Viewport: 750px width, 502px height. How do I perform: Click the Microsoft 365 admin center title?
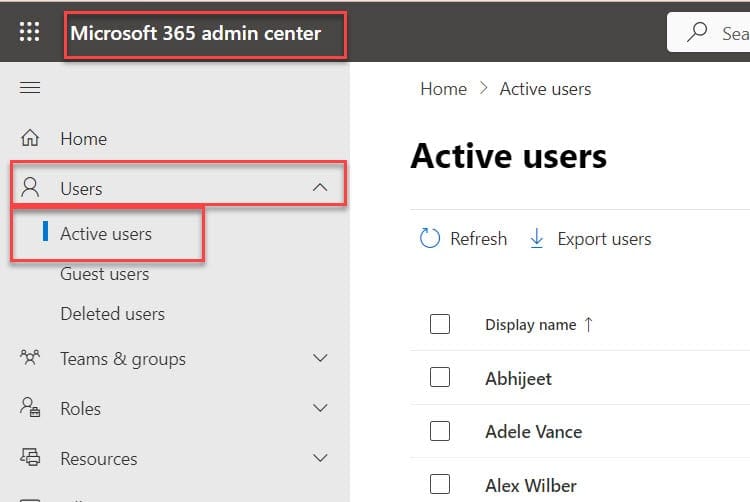(196, 33)
